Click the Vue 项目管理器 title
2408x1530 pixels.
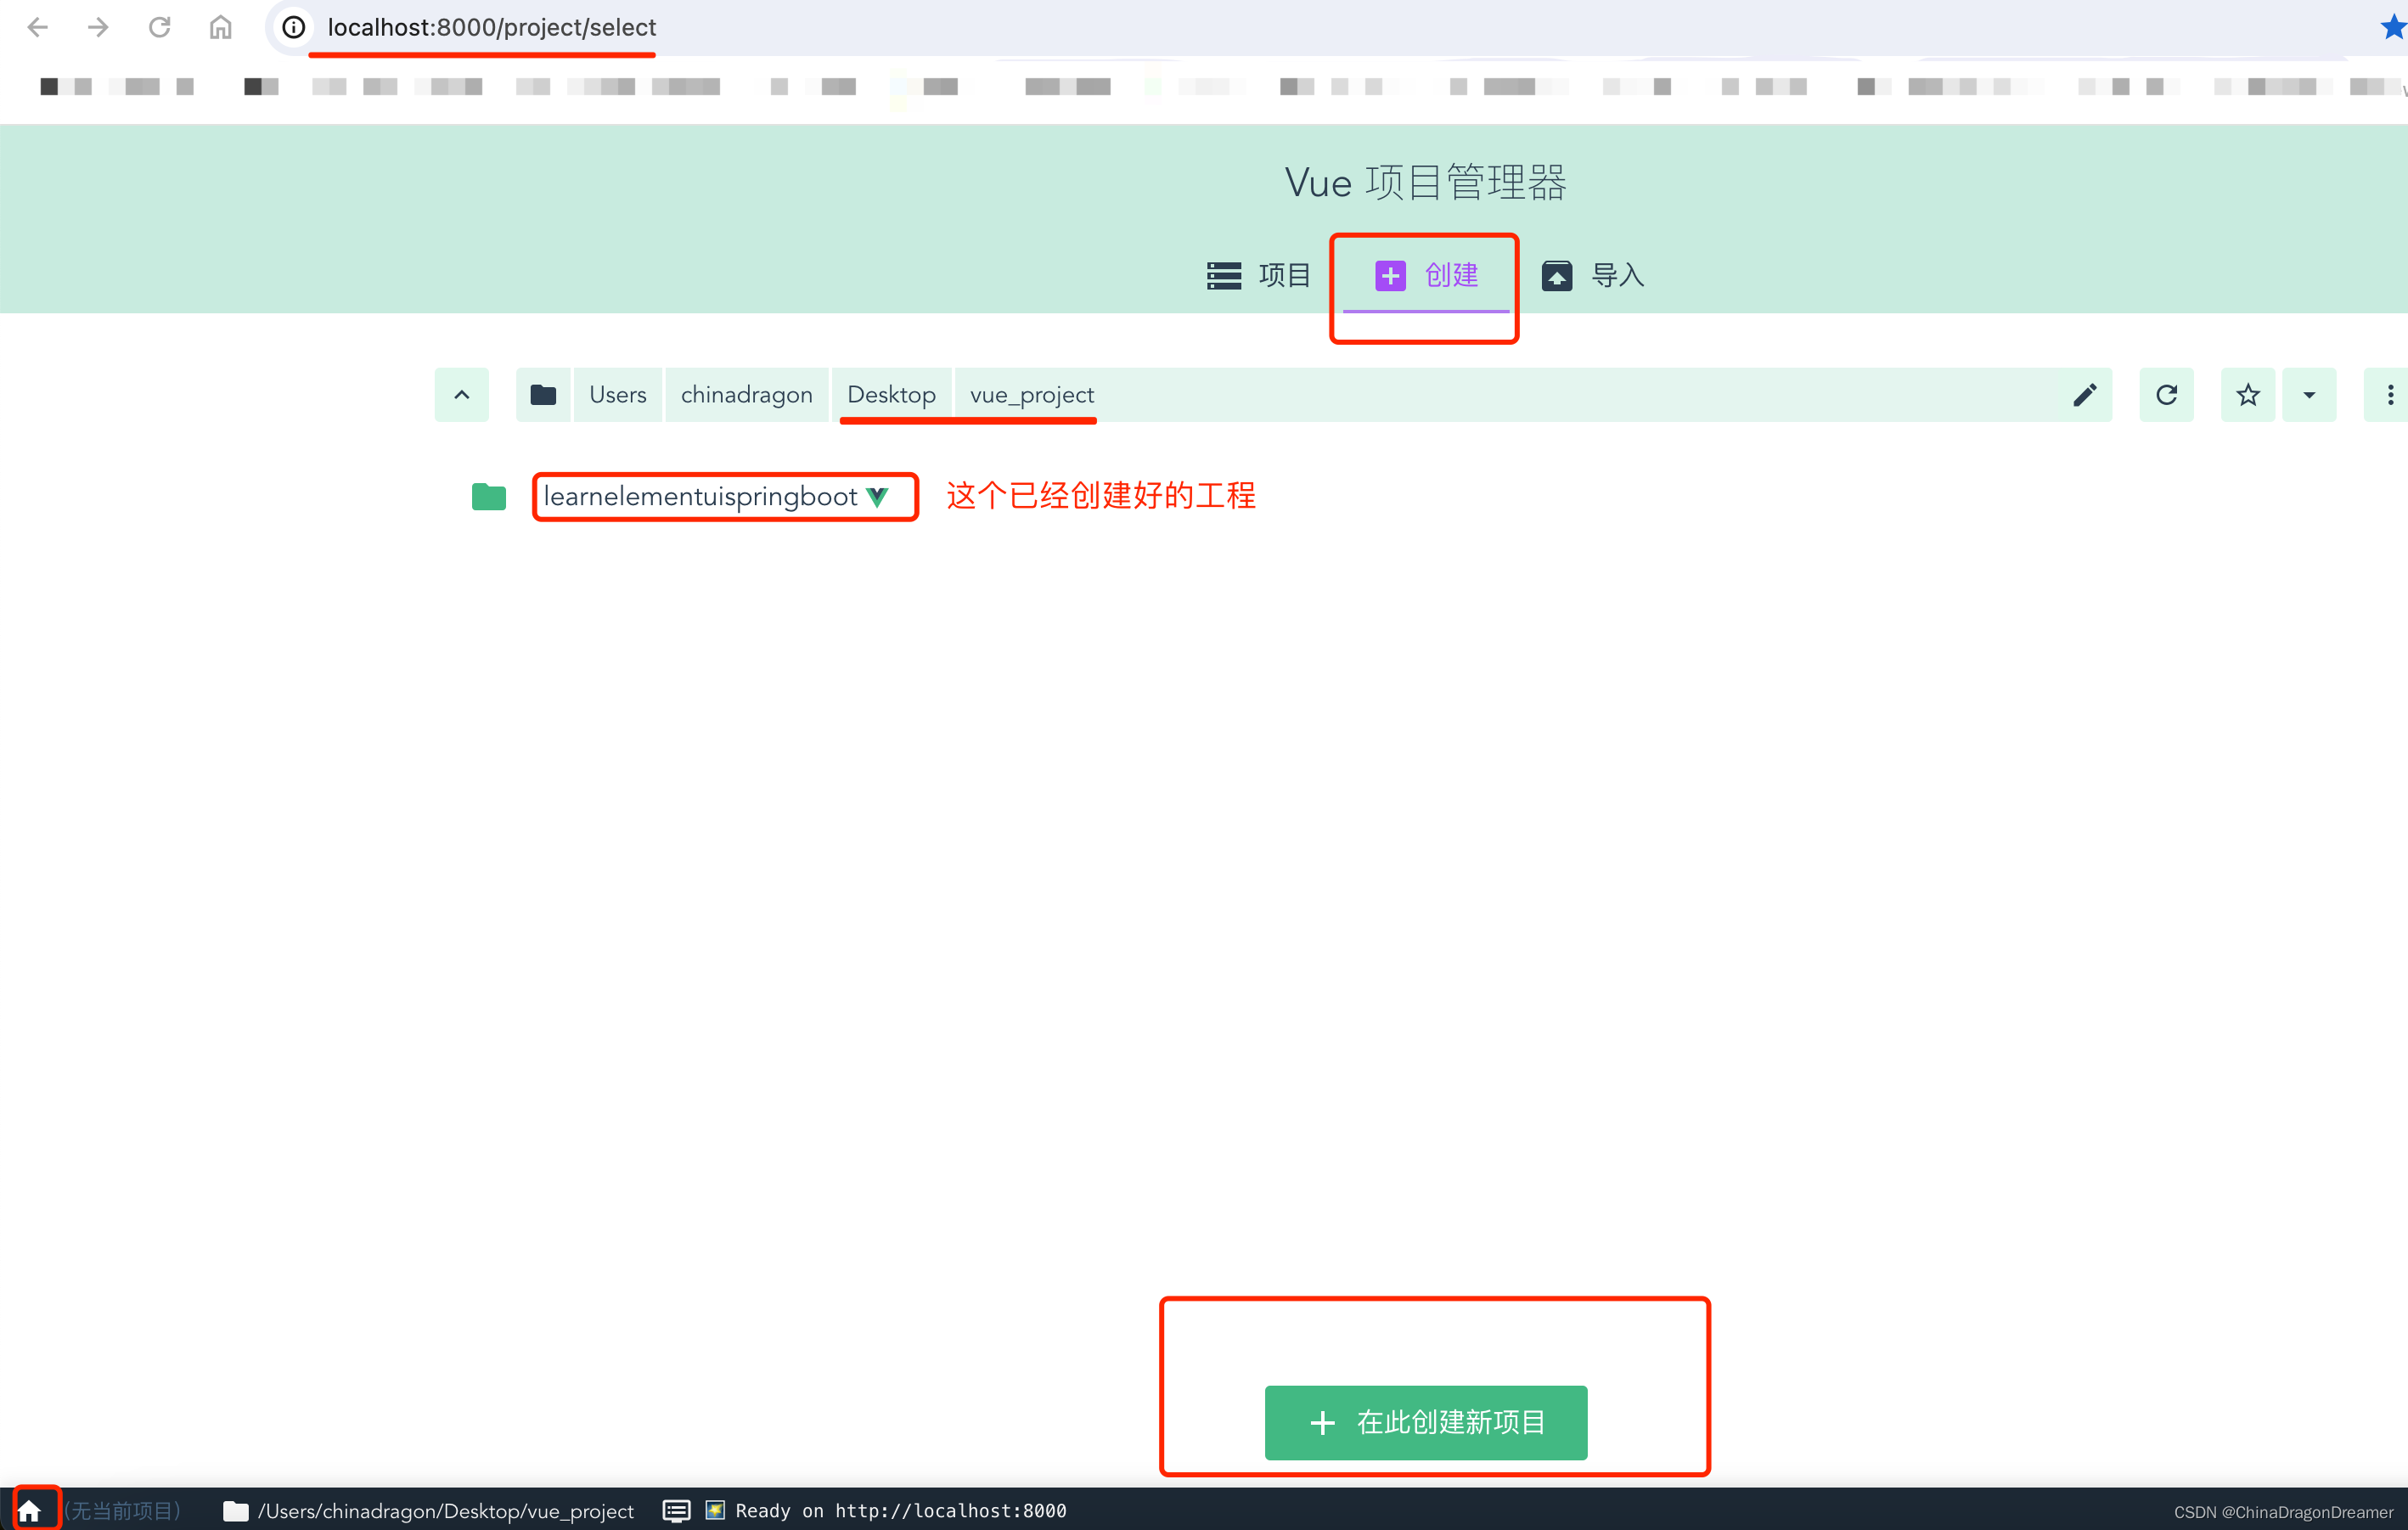1425,183
